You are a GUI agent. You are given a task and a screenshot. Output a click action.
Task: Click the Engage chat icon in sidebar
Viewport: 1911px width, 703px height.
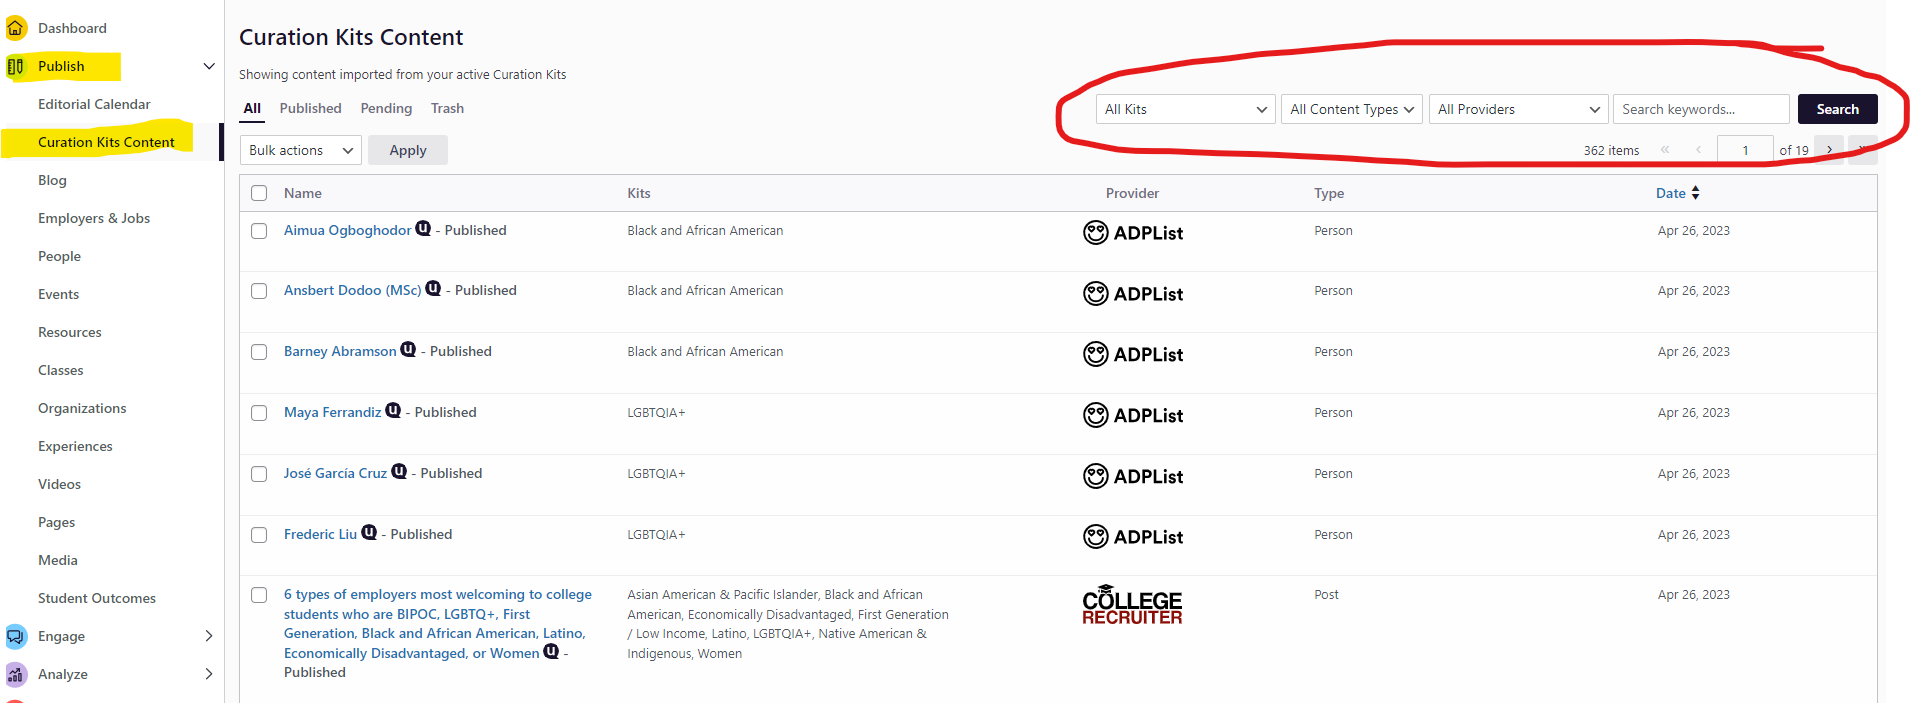pyautogui.click(x=15, y=636)
